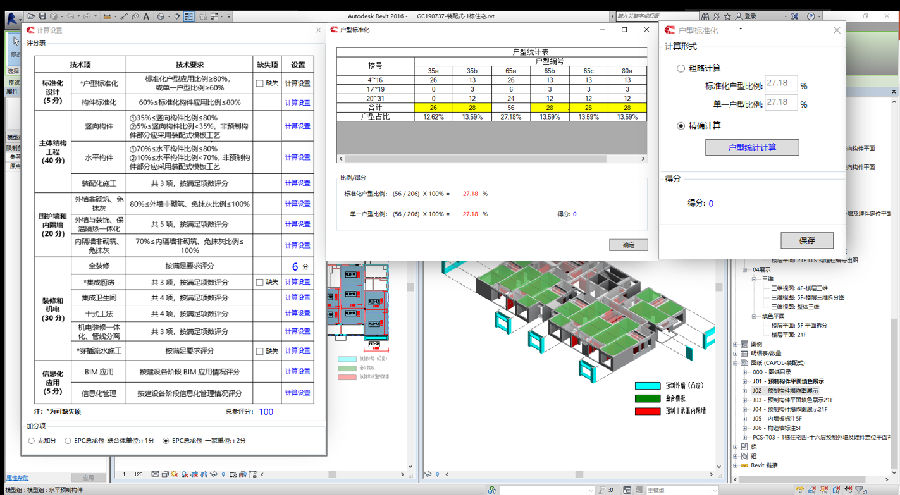Click the 户型统计计算 button

[x=753, y=147]
